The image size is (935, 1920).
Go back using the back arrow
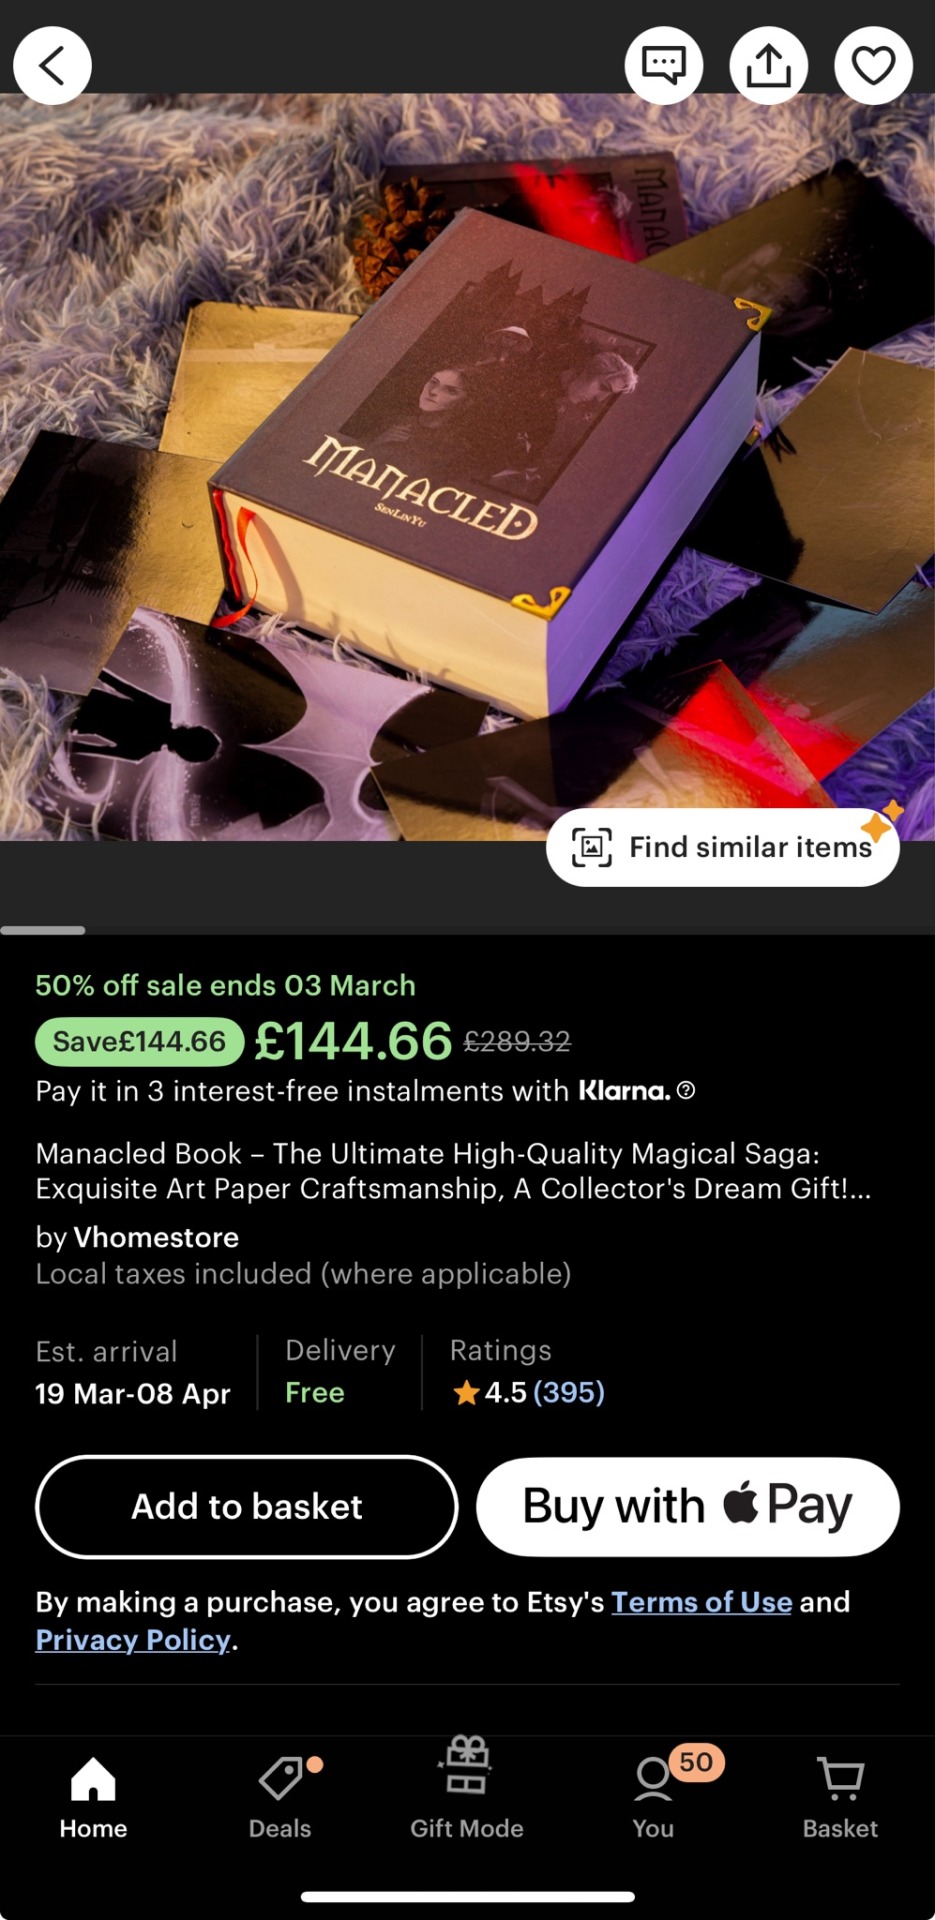[52, 66]
